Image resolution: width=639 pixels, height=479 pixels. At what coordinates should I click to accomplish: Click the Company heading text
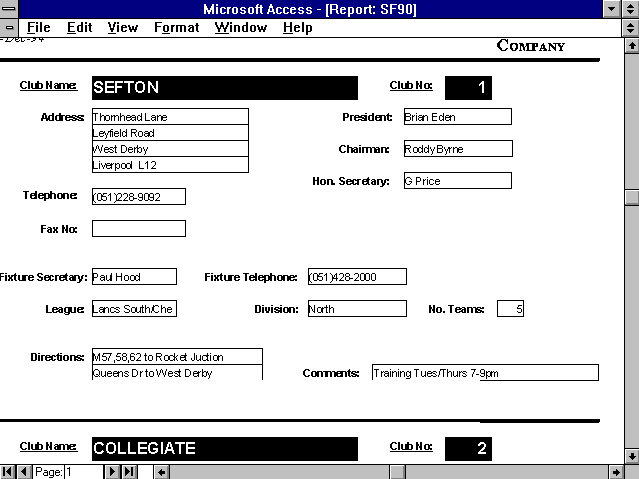coord(531,46)
